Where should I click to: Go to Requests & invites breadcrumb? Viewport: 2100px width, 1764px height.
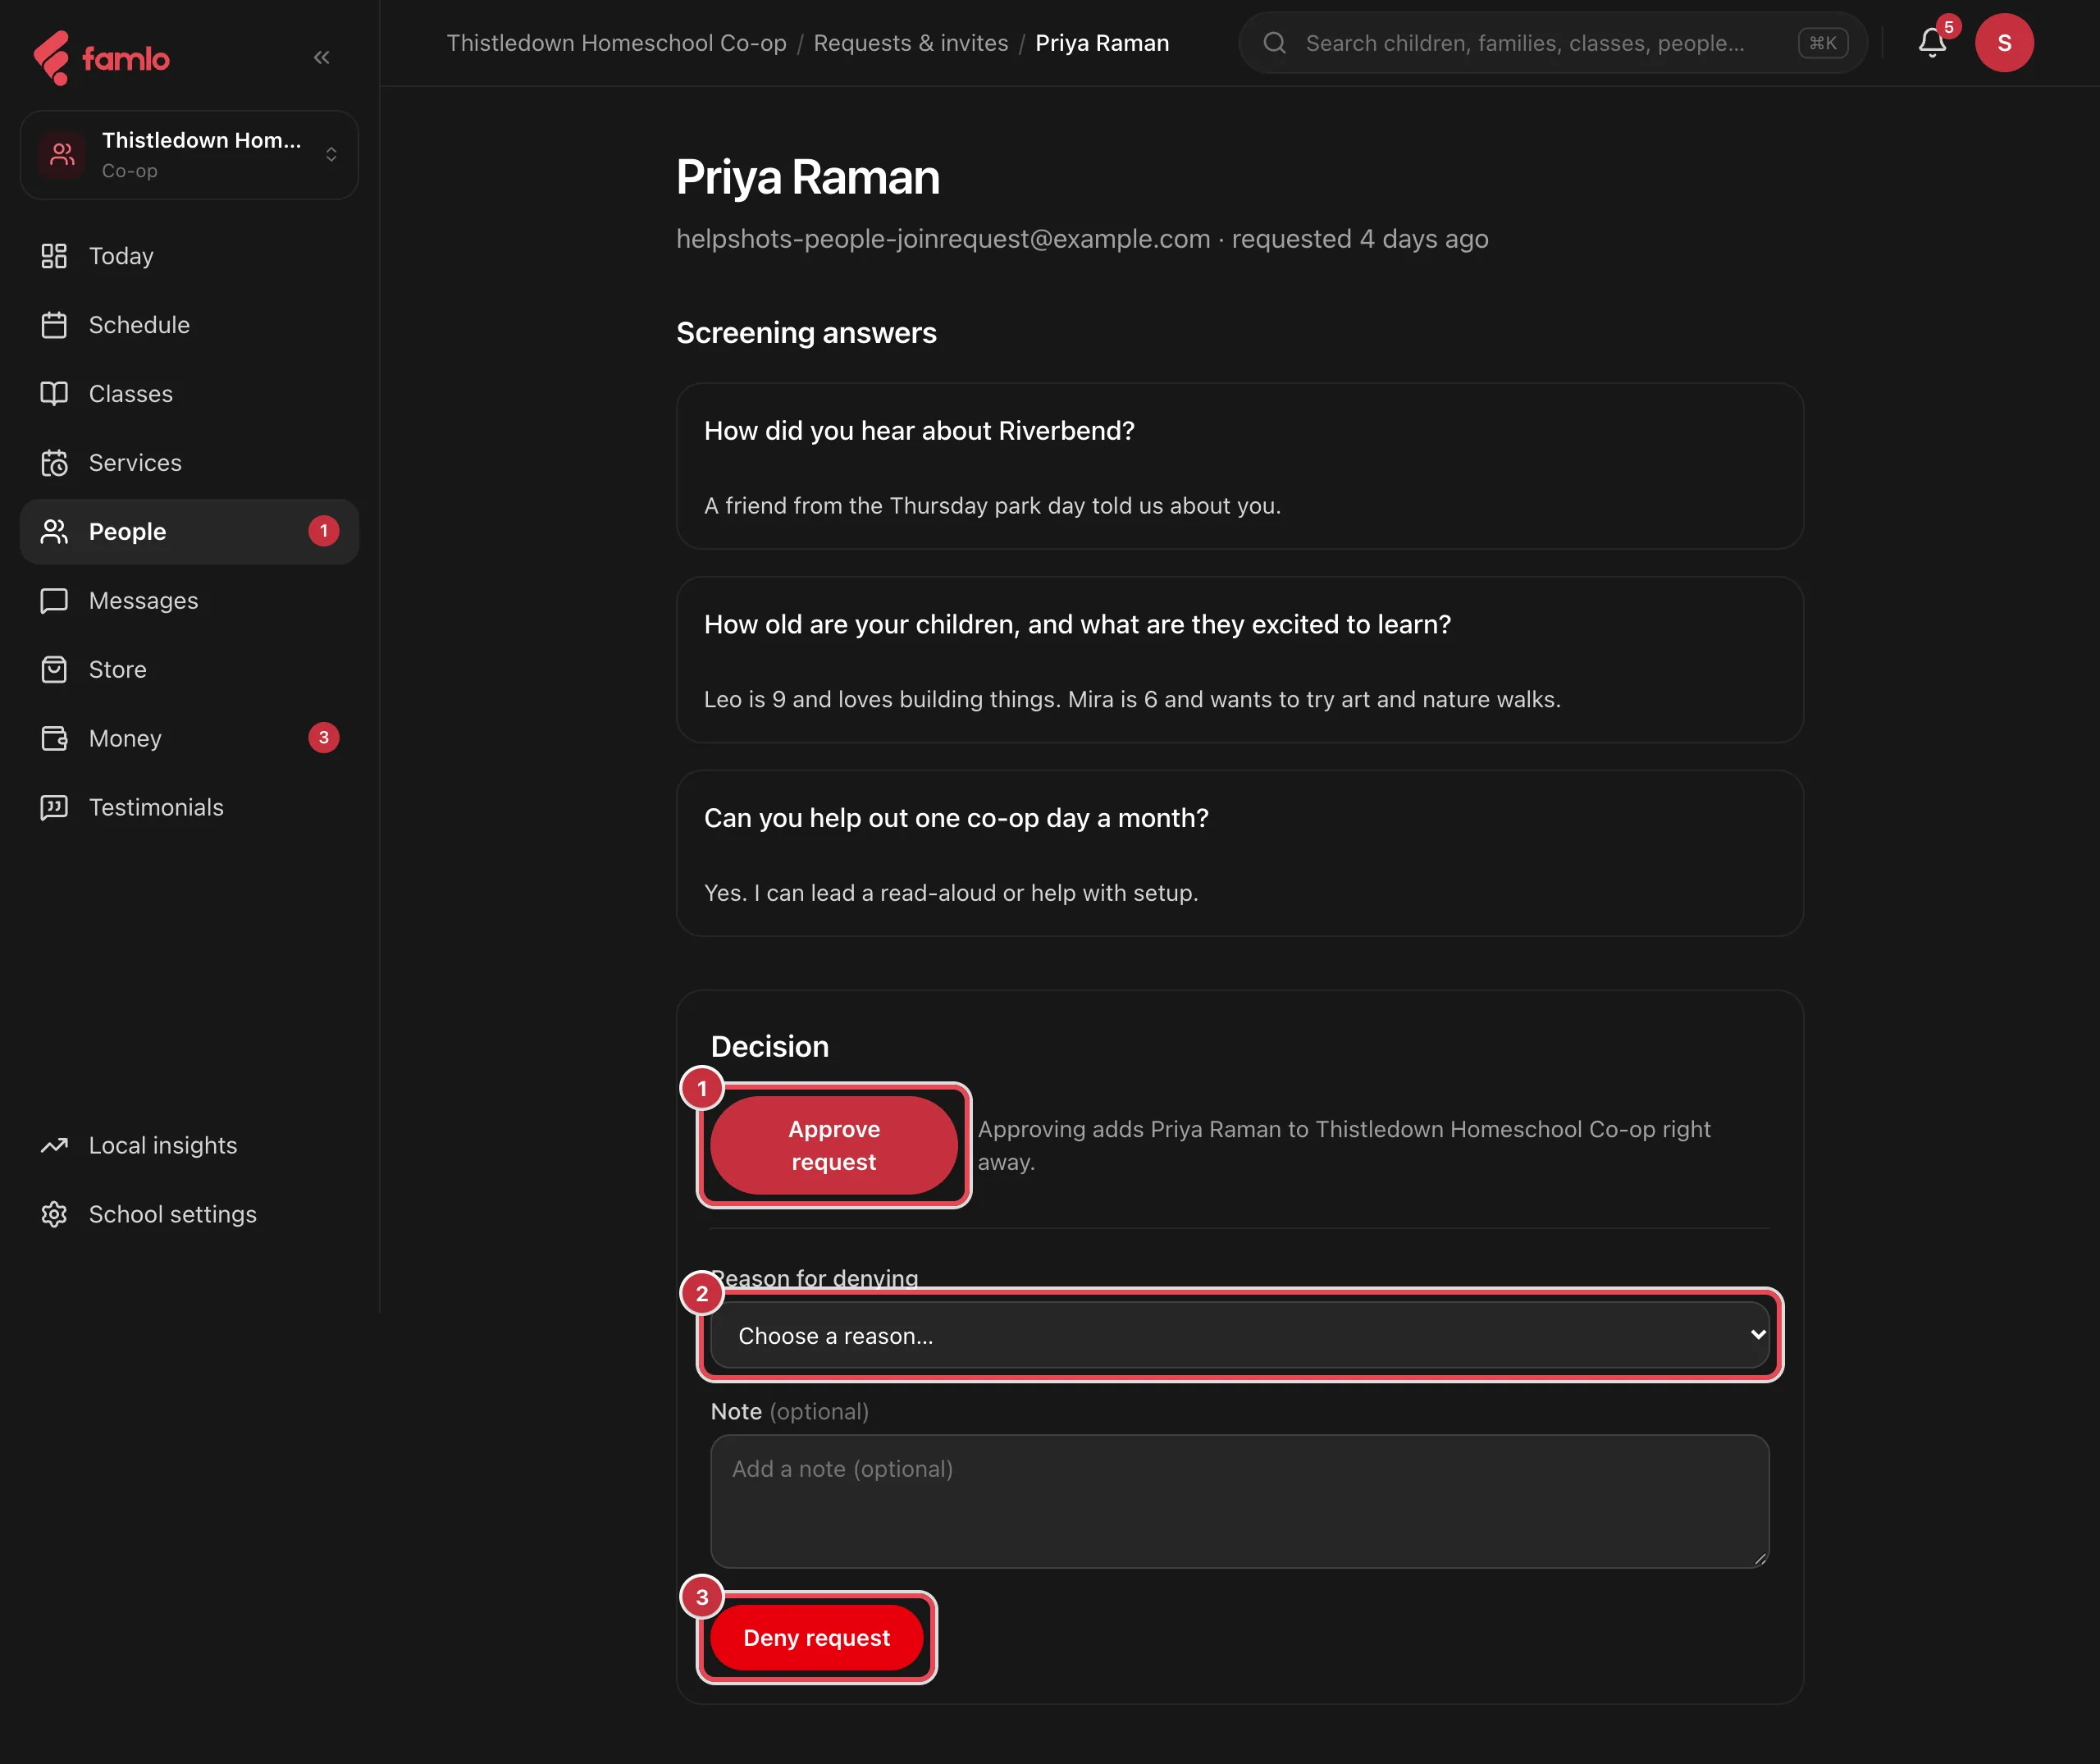911,43
